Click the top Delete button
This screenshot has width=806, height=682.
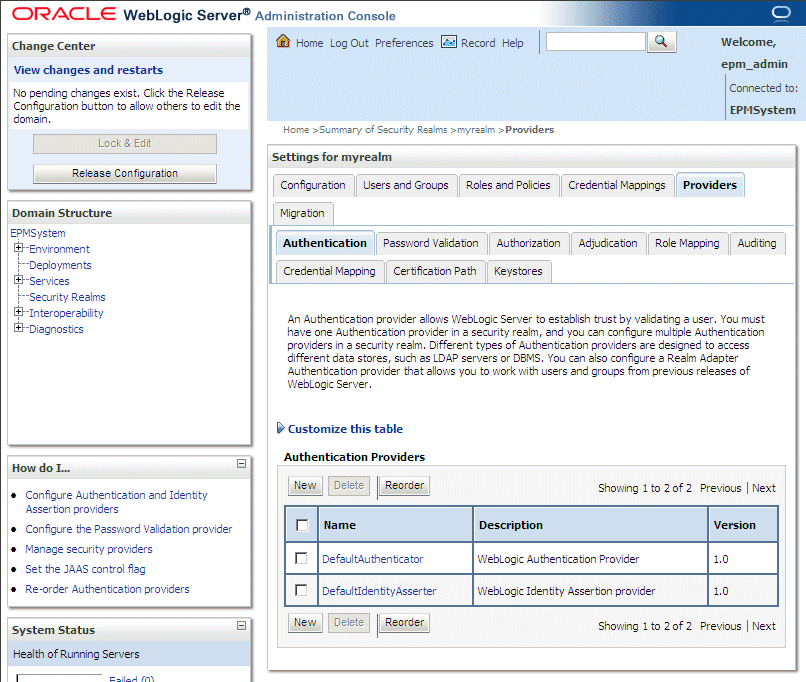click(349, 485)
